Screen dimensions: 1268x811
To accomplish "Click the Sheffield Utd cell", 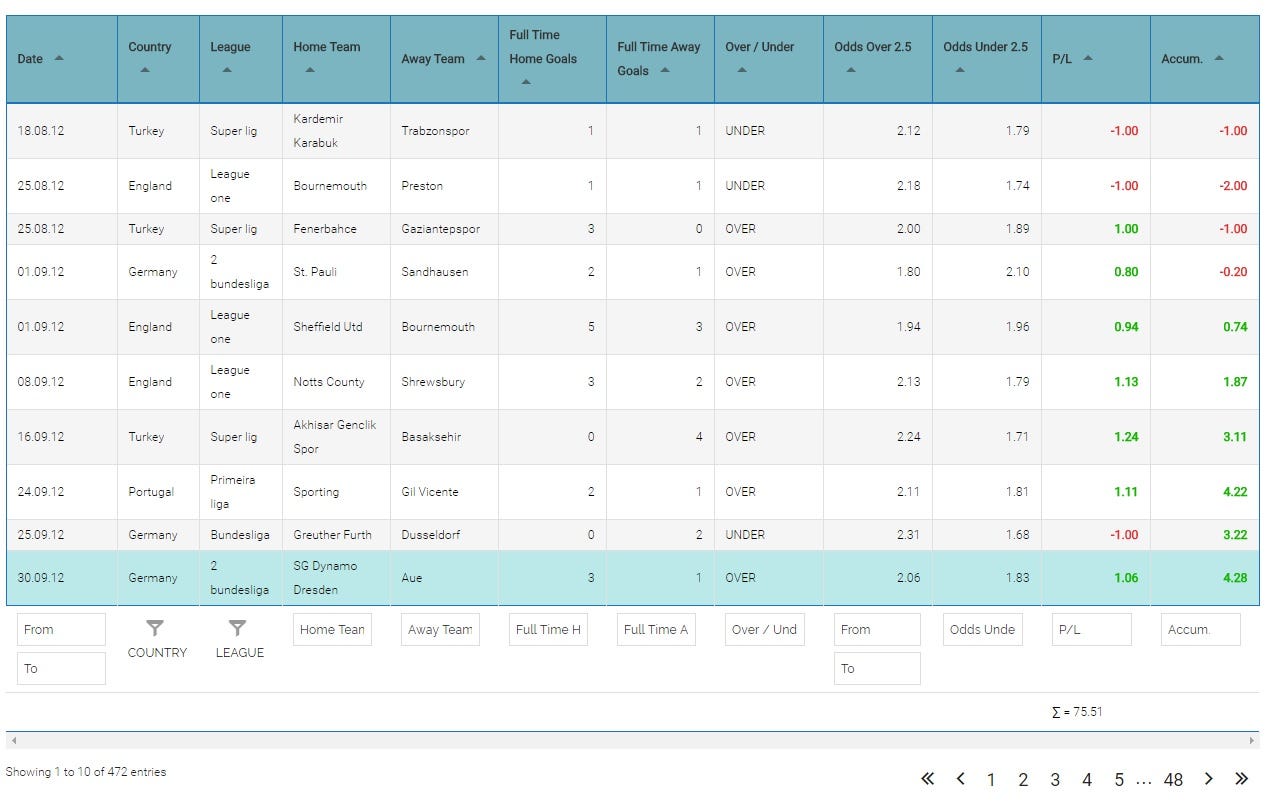I will [x=336, y=326].
